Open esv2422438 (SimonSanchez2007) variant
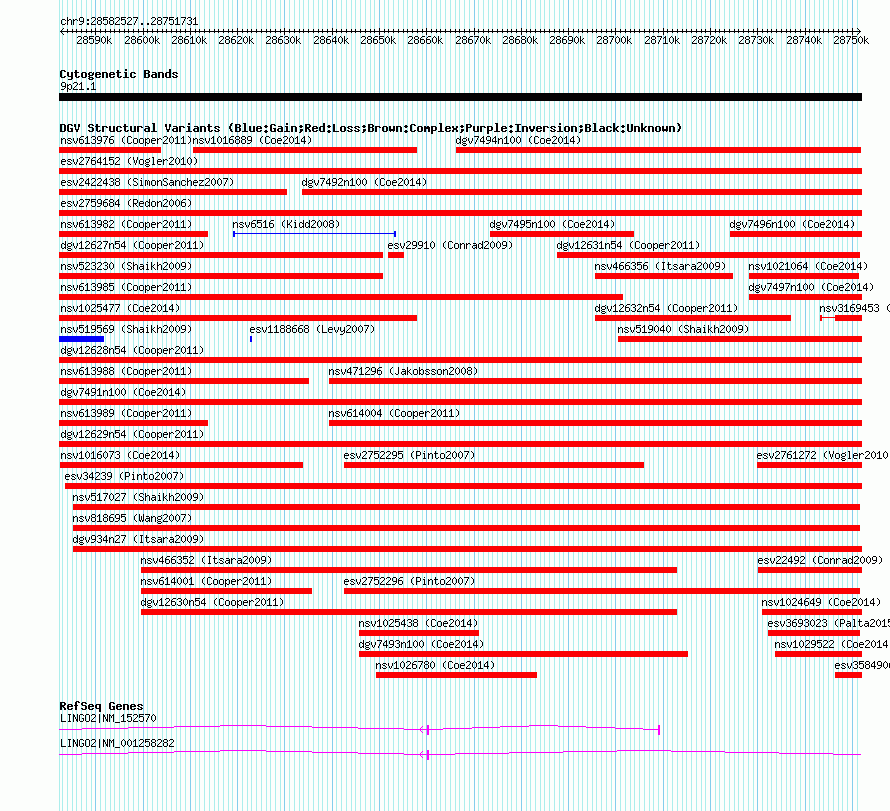Screen dimensions: 890x811 coord(173,192)
